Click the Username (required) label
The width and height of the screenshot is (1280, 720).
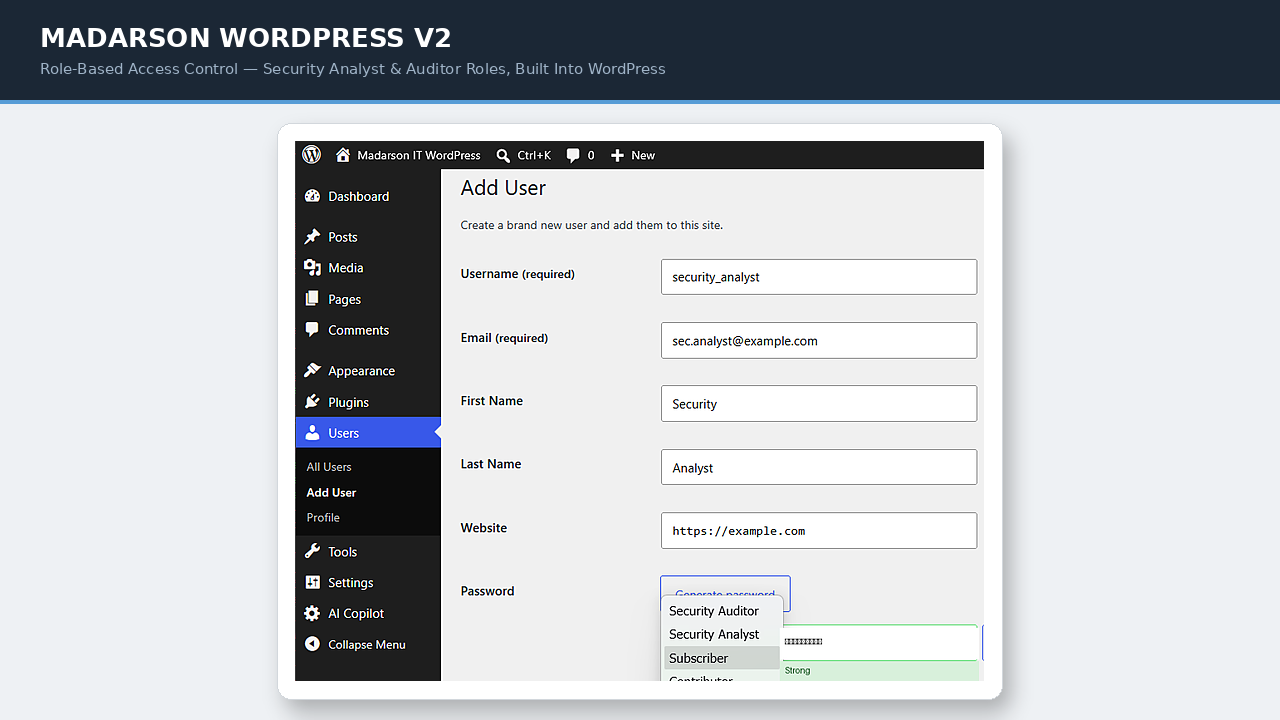517,274
